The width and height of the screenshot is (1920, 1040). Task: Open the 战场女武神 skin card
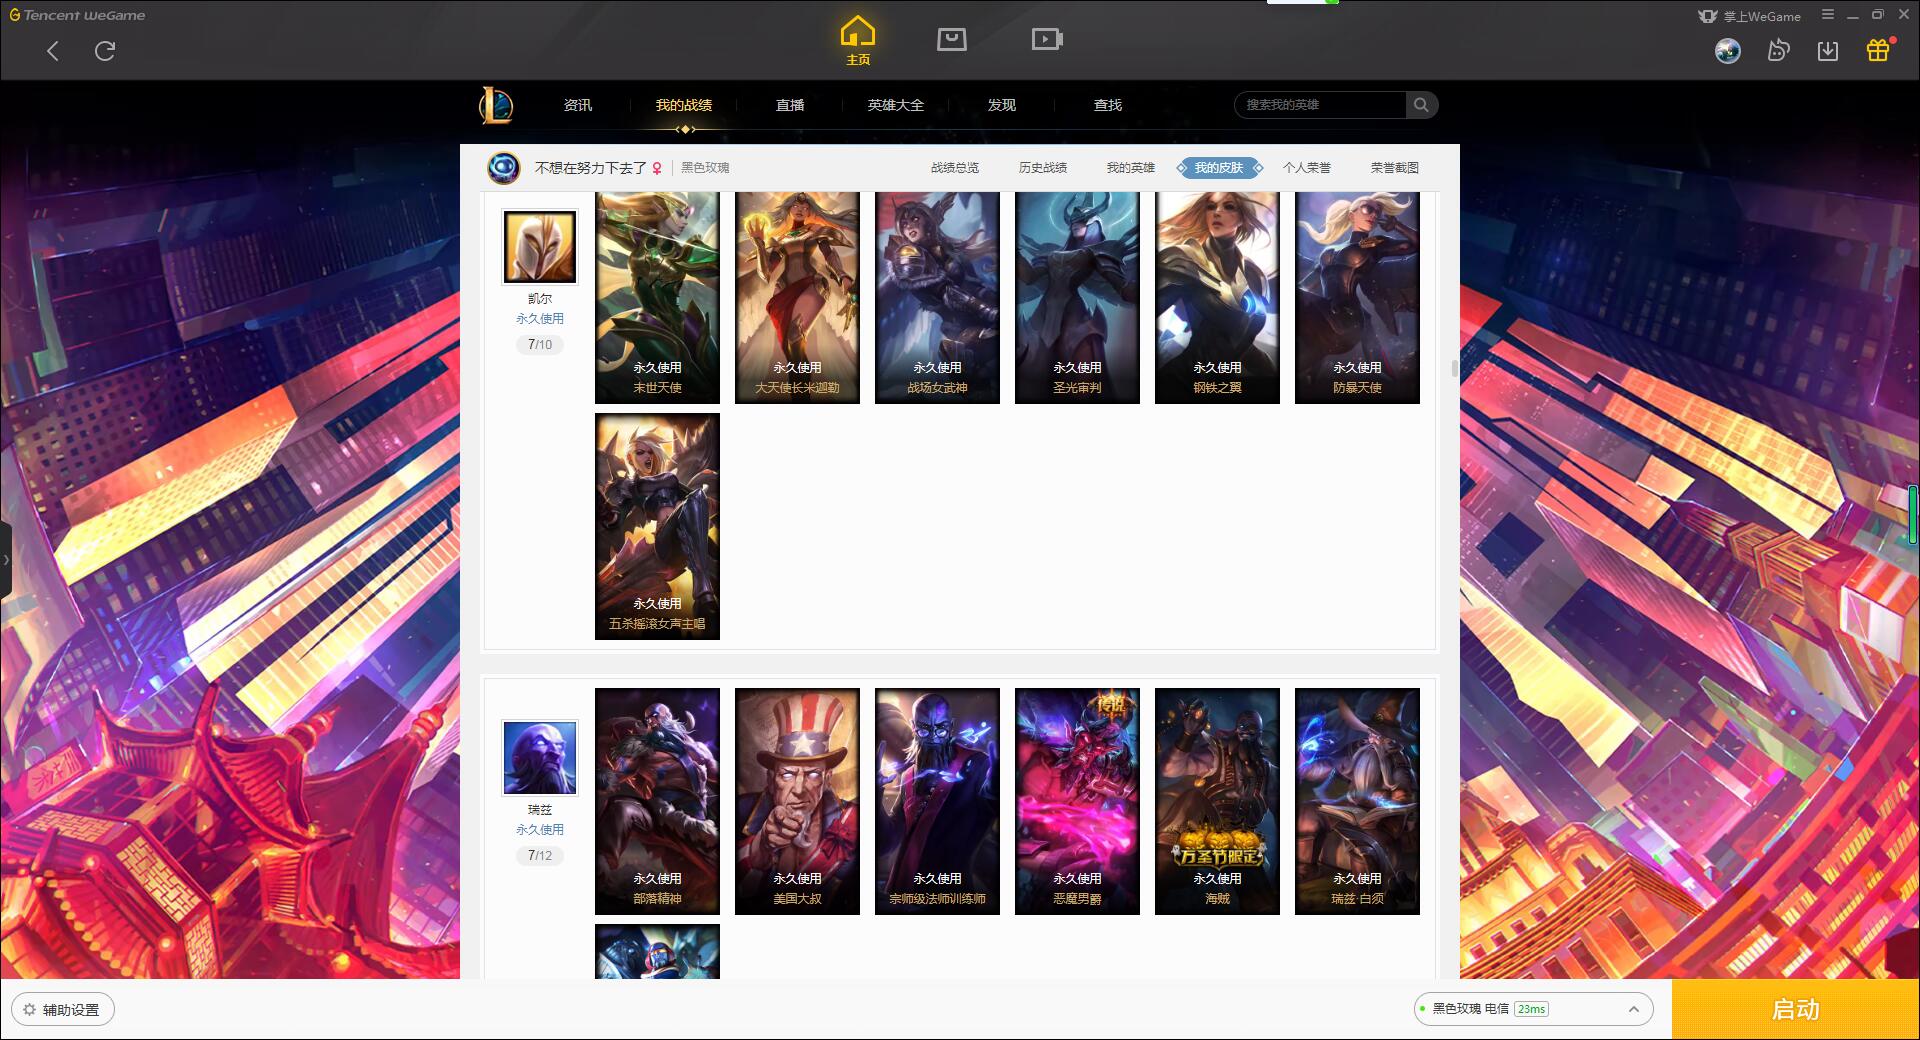click(937, 298)
